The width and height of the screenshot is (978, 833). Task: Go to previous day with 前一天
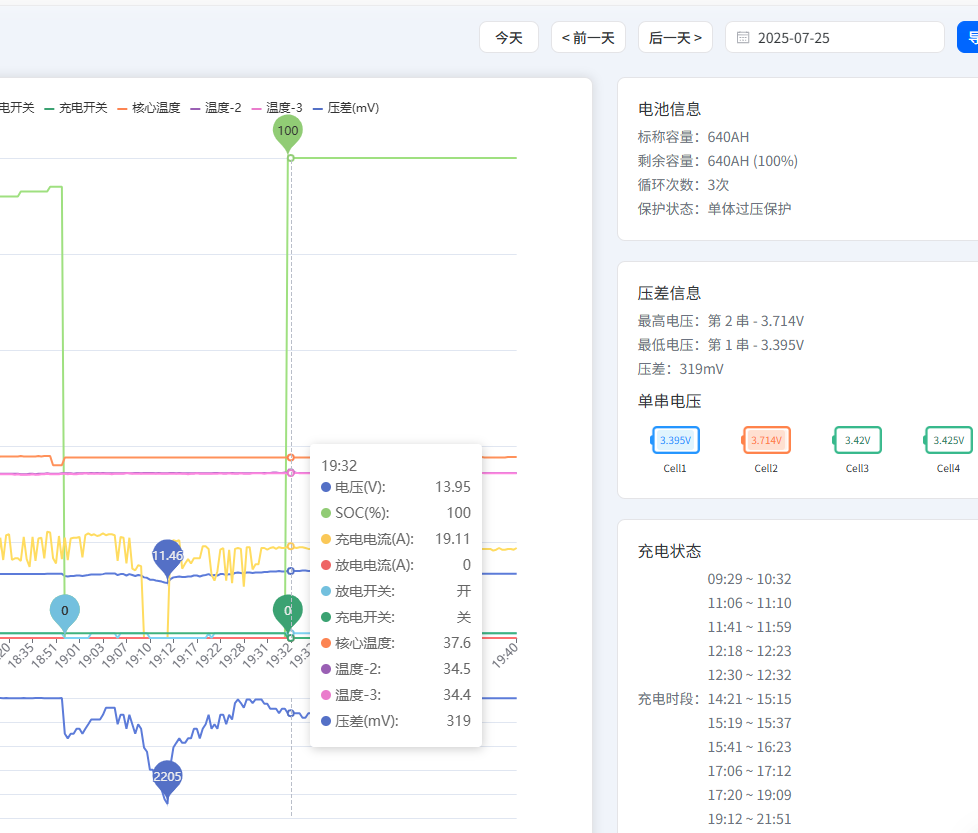tap(588, 37)
